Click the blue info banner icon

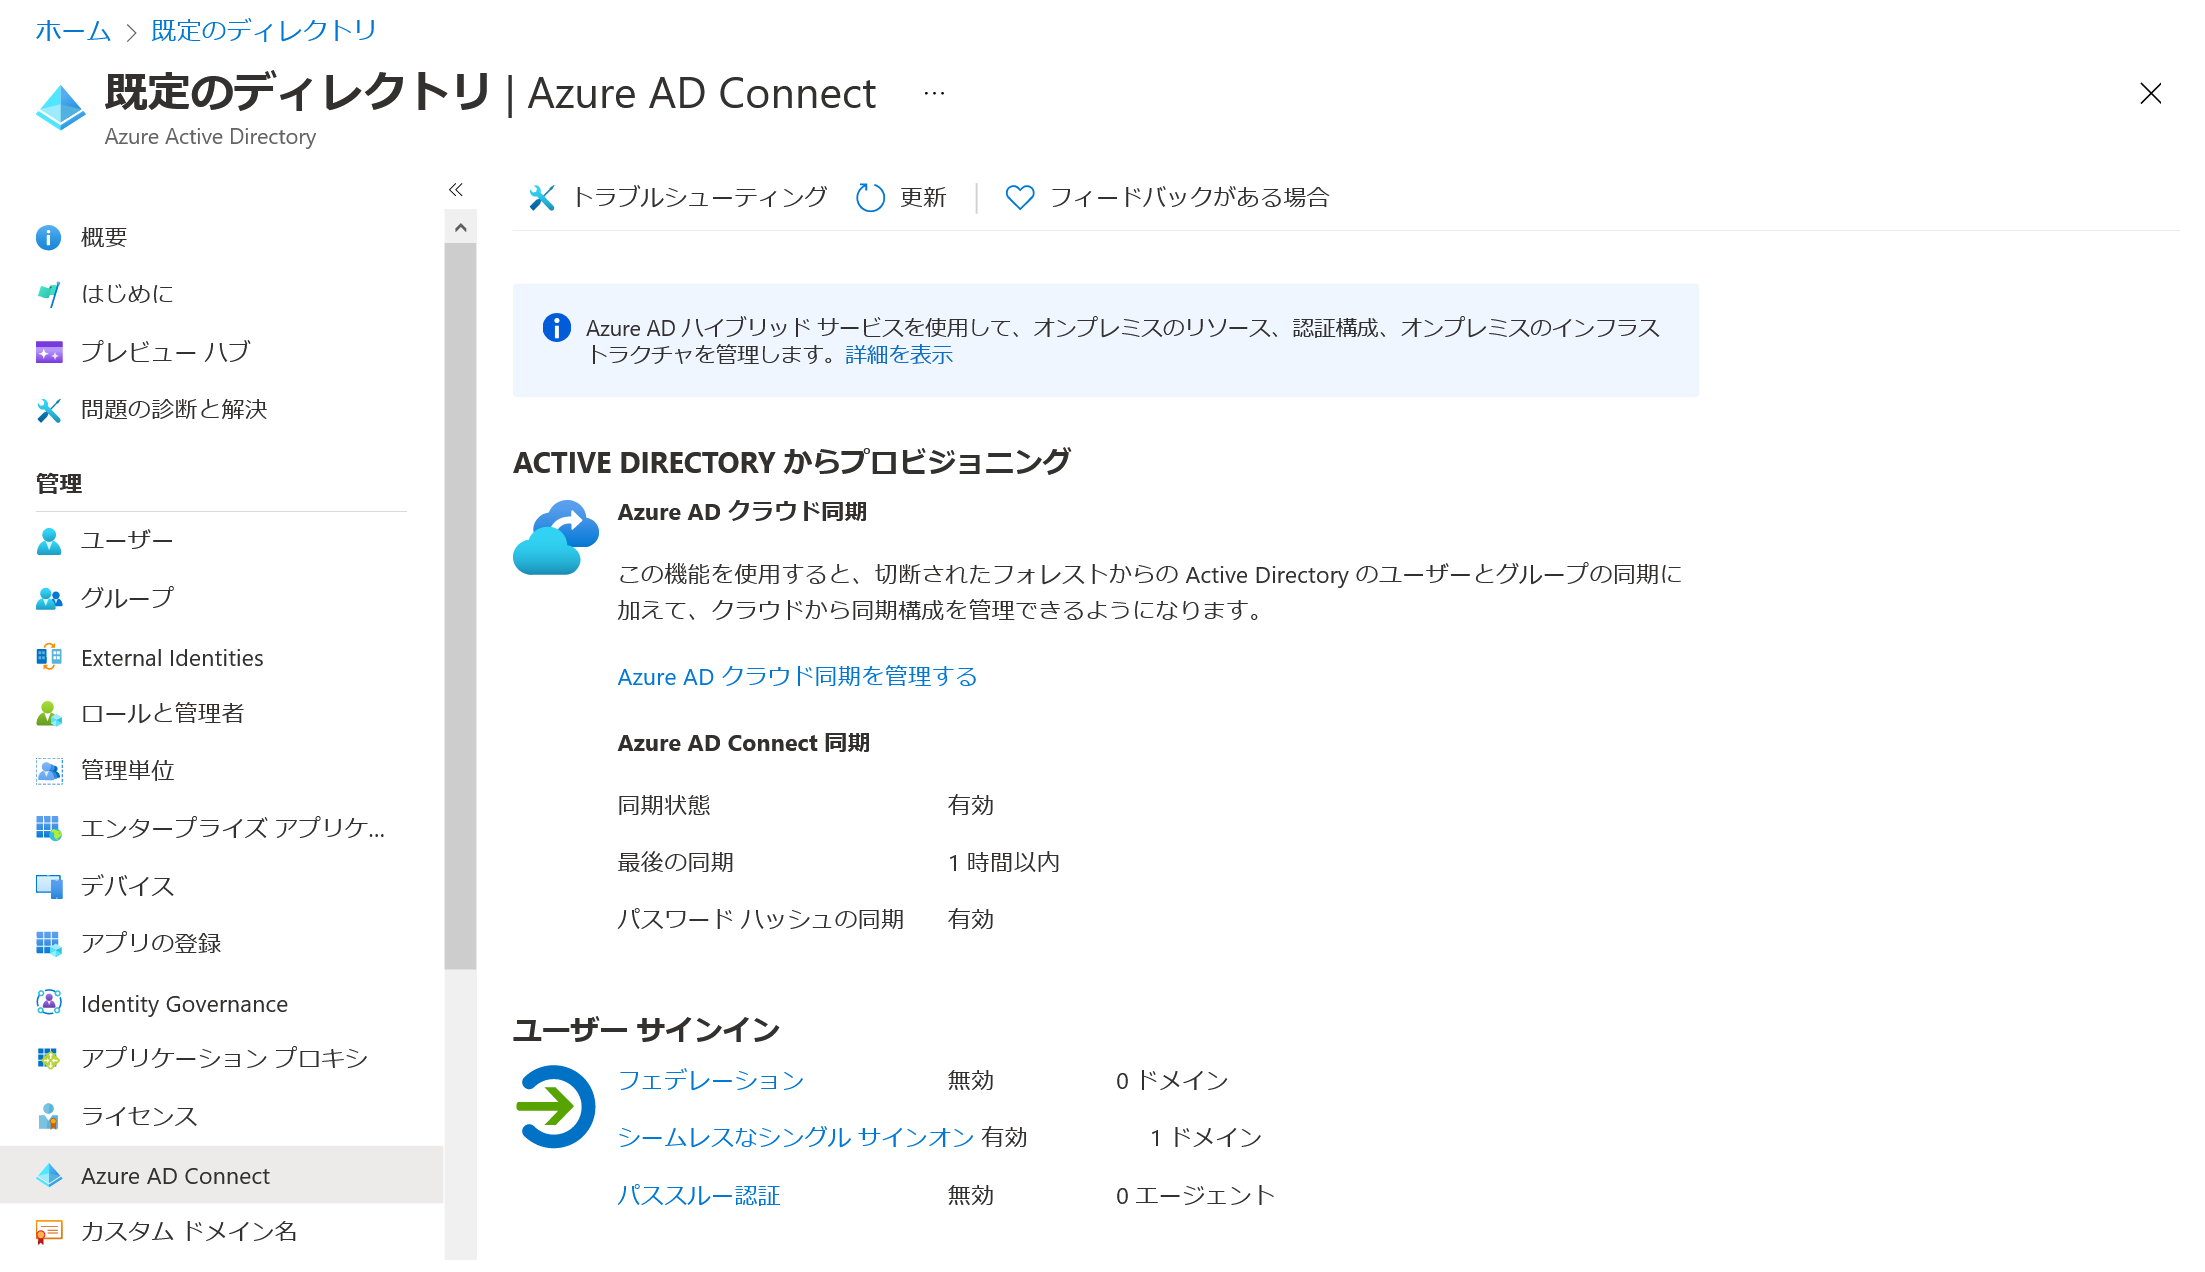click(x=556, y=327)
